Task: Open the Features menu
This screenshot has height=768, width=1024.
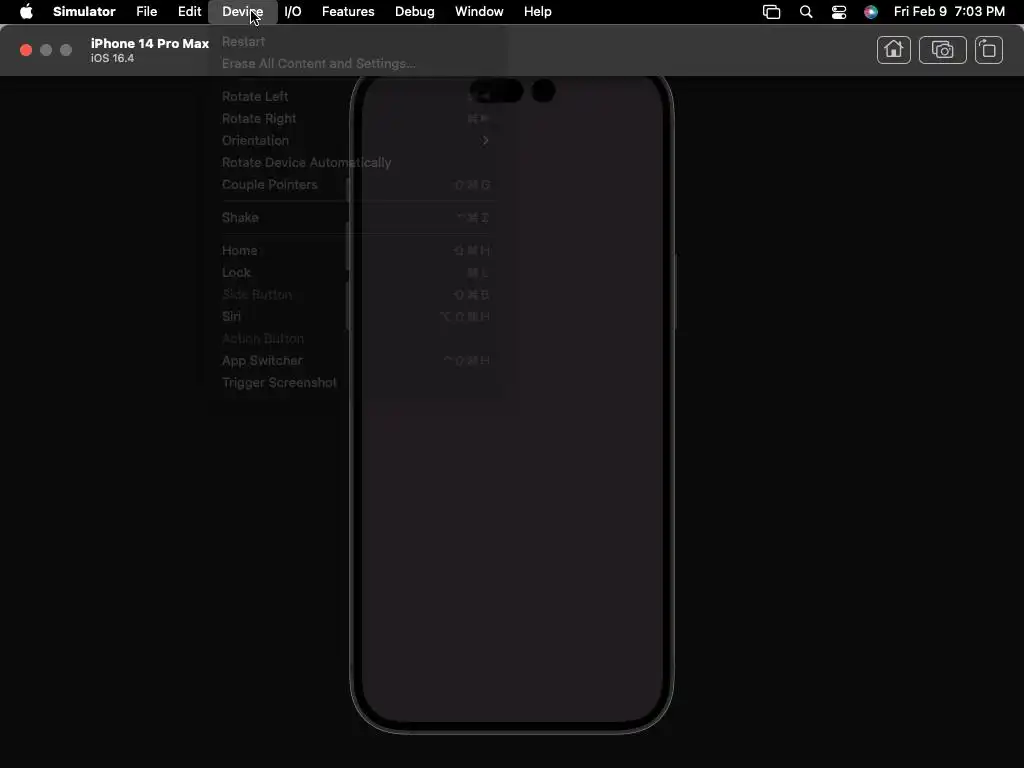Action: [348, 12]
